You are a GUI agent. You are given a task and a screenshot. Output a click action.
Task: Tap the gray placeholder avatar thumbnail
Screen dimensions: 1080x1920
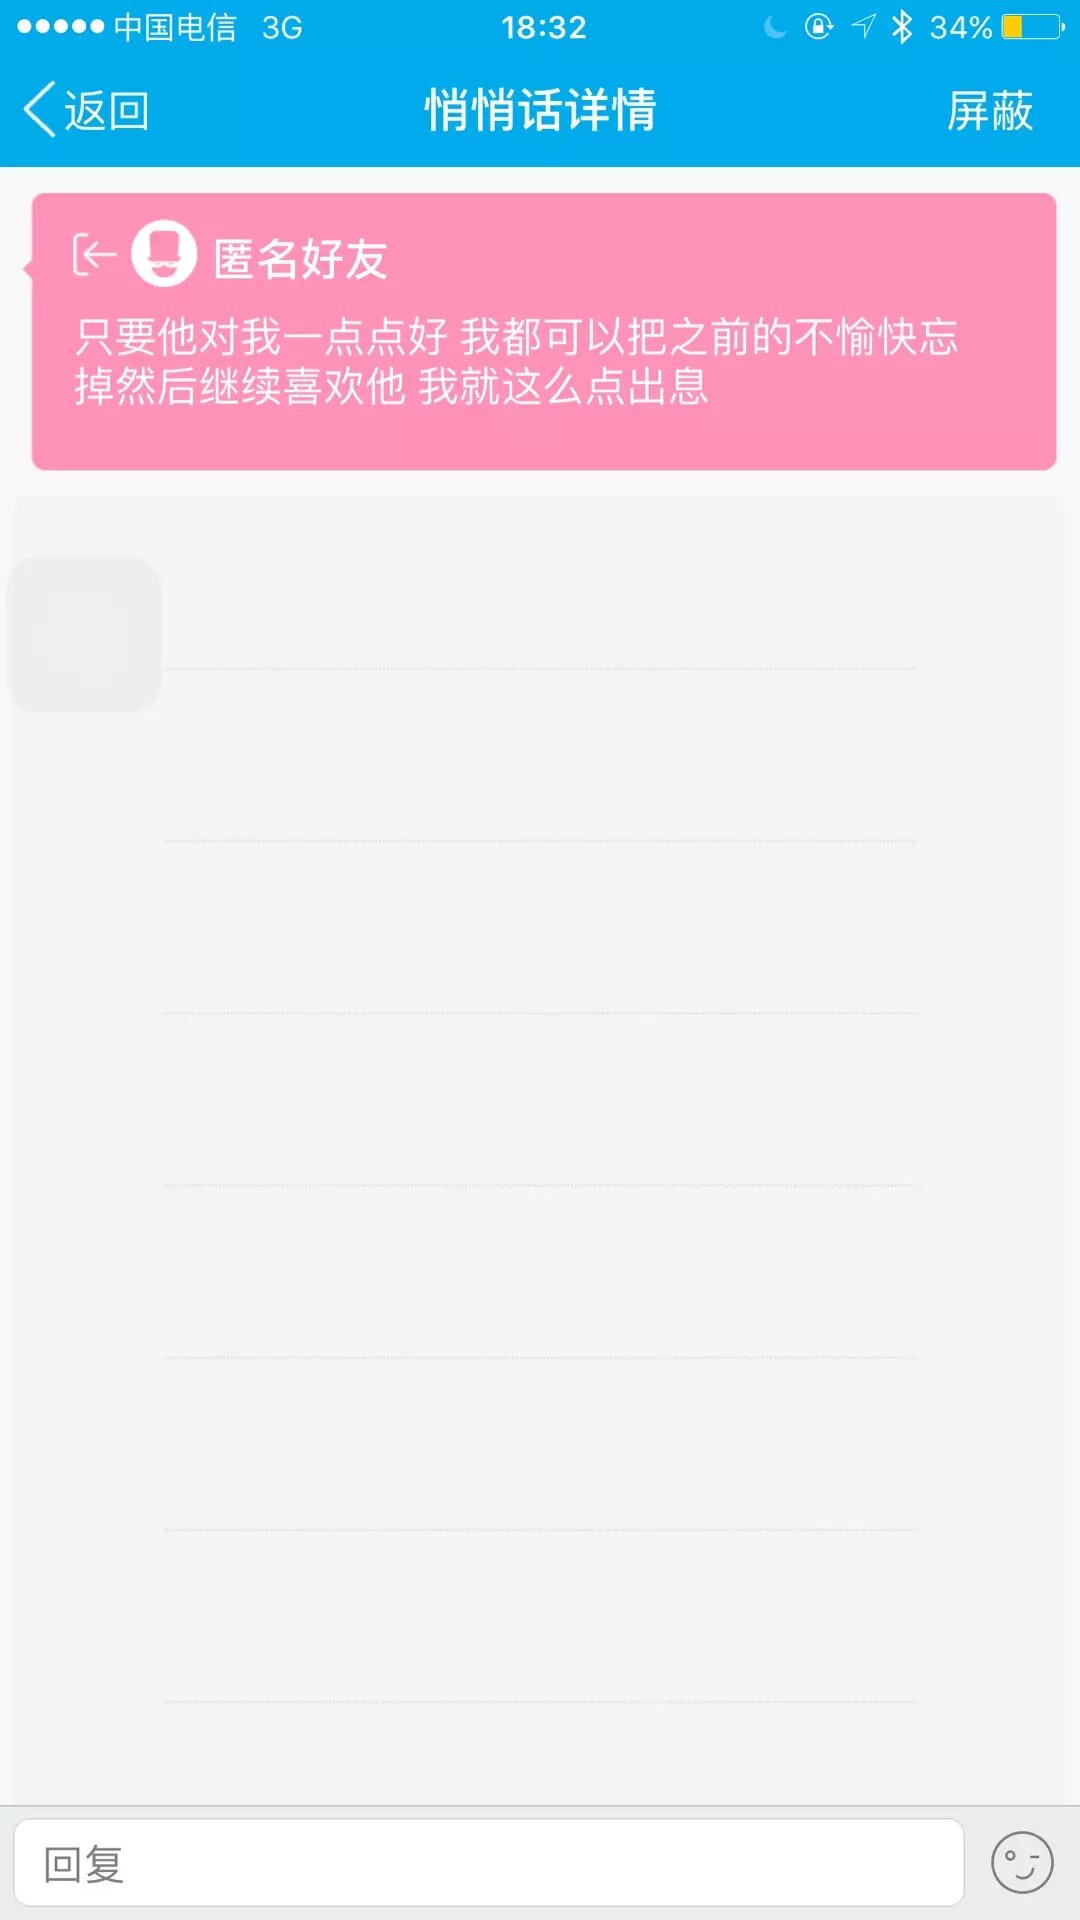pos(84,634)
